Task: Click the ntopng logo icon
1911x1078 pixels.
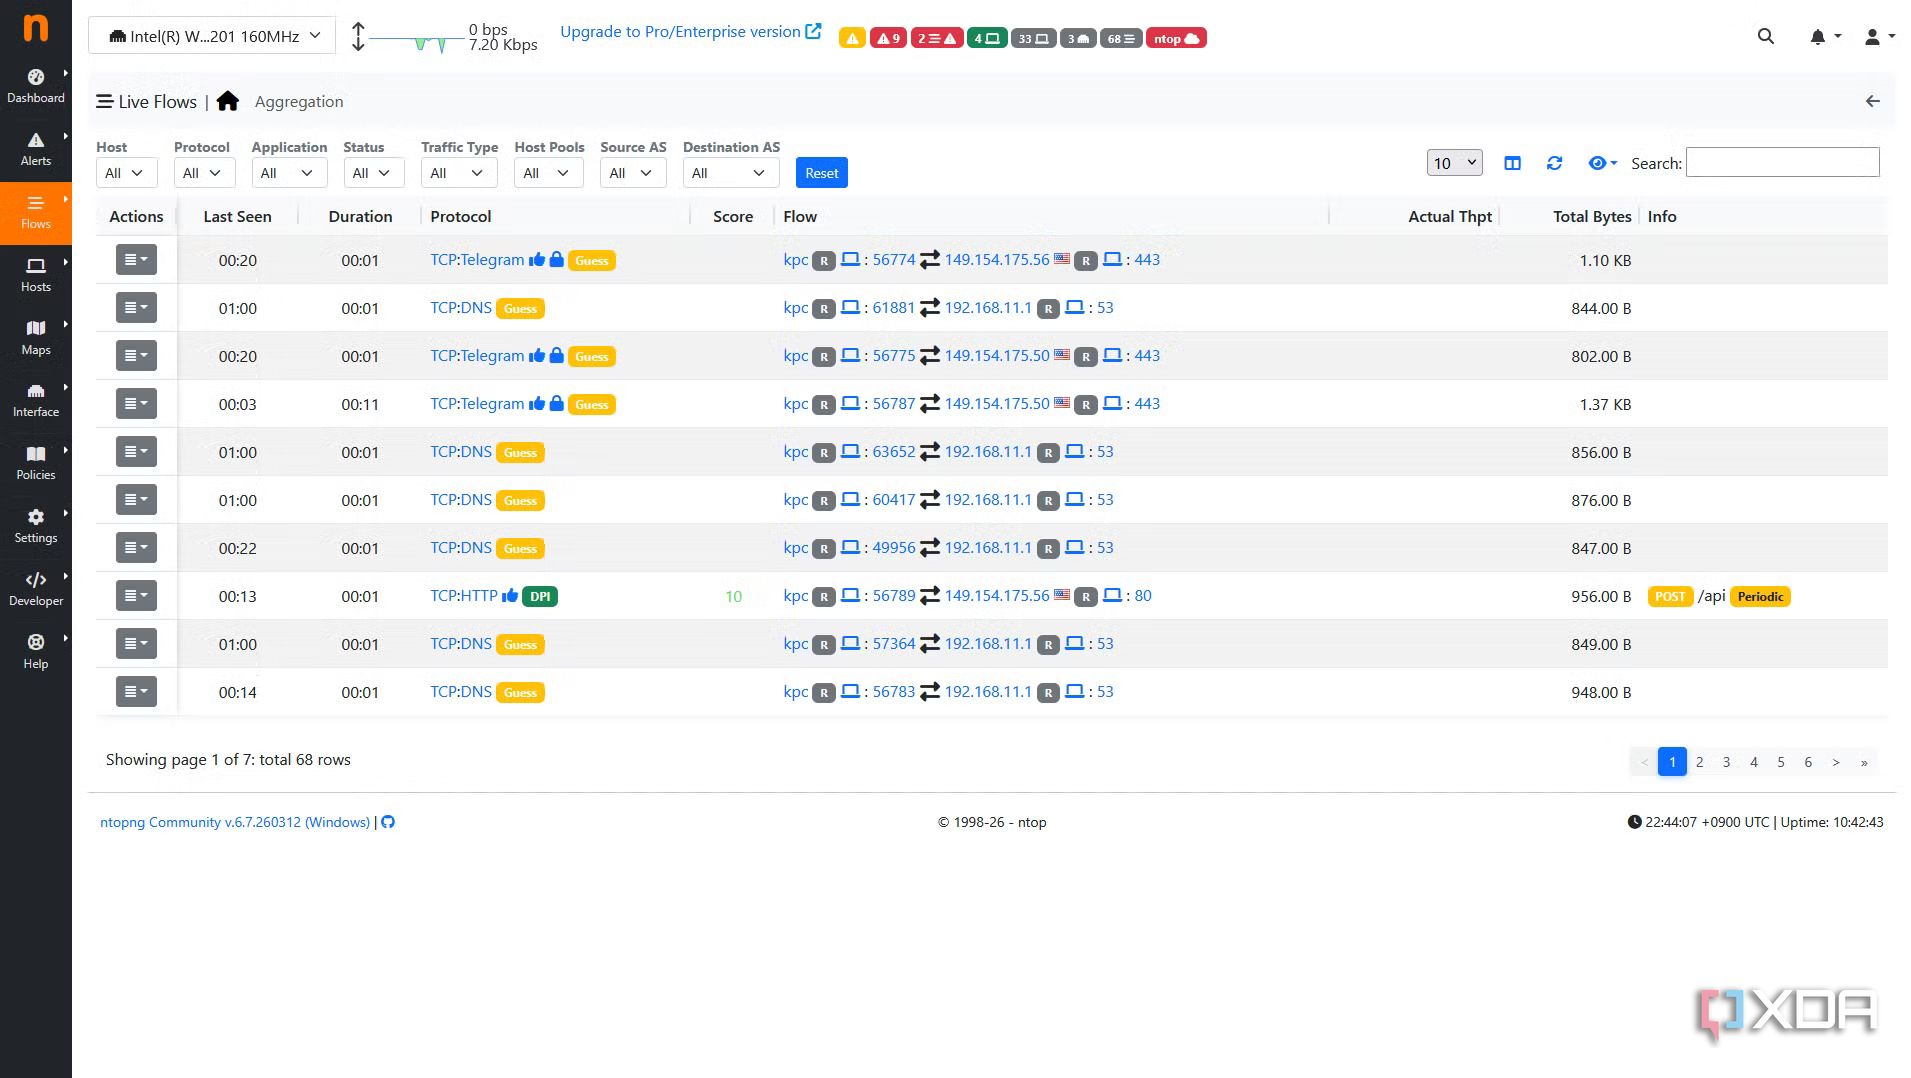Action: (35, 27)
